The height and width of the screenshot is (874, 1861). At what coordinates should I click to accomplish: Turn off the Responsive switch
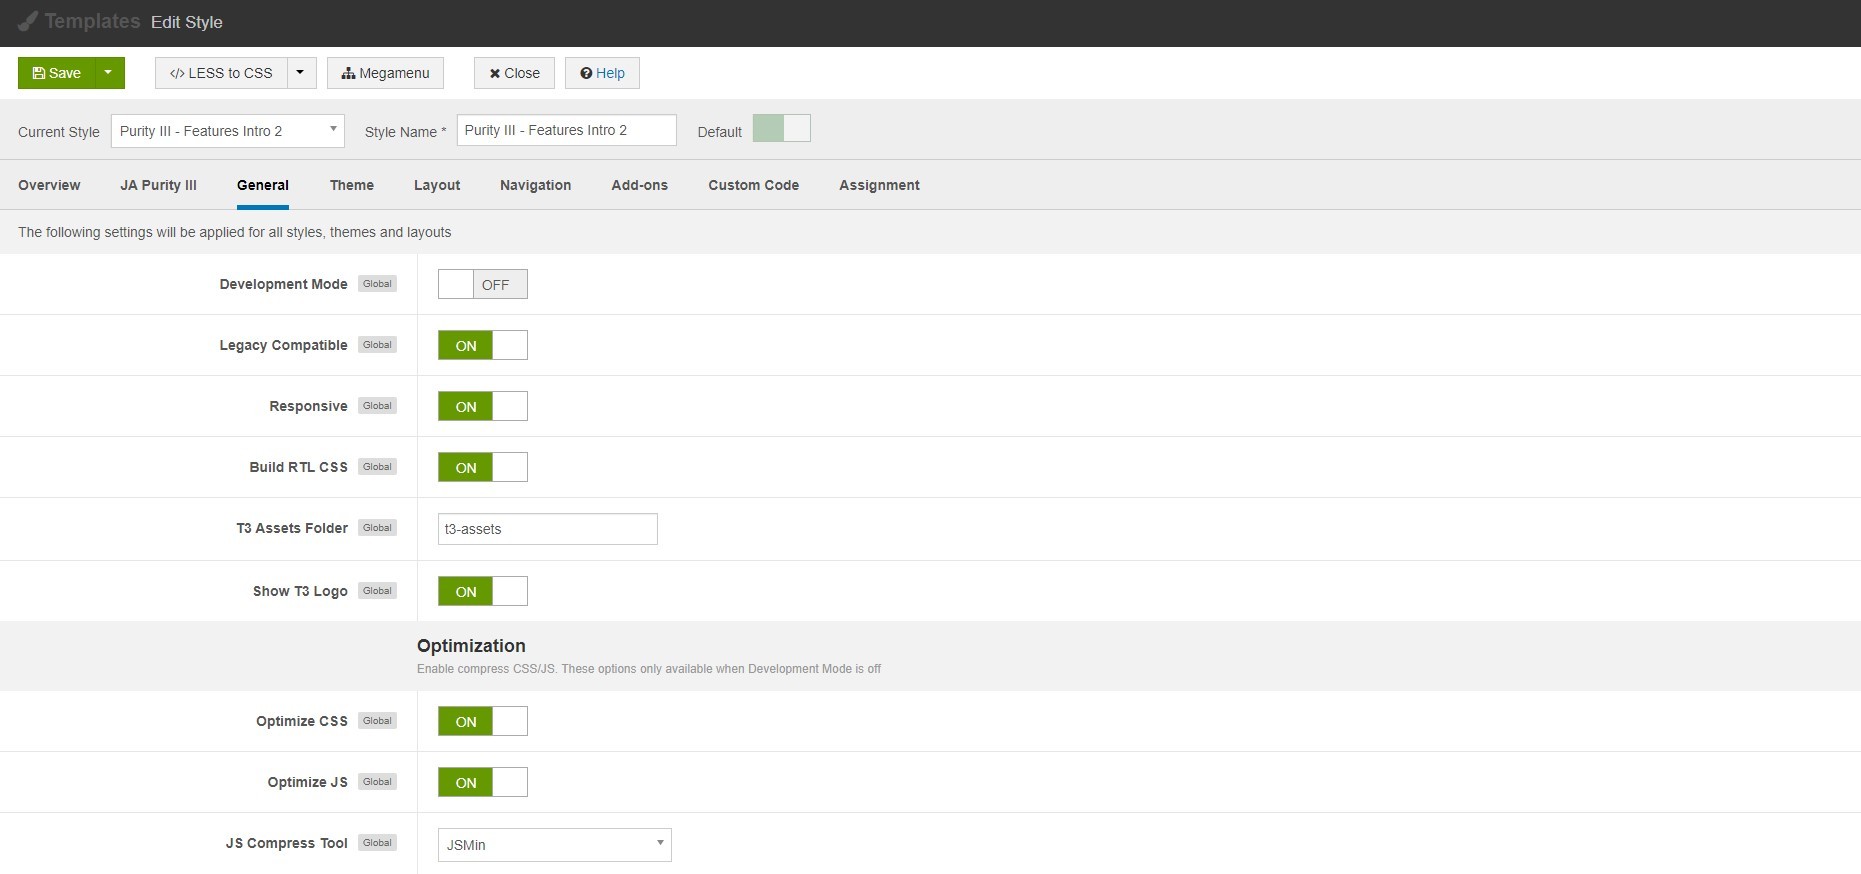[482, 406]
